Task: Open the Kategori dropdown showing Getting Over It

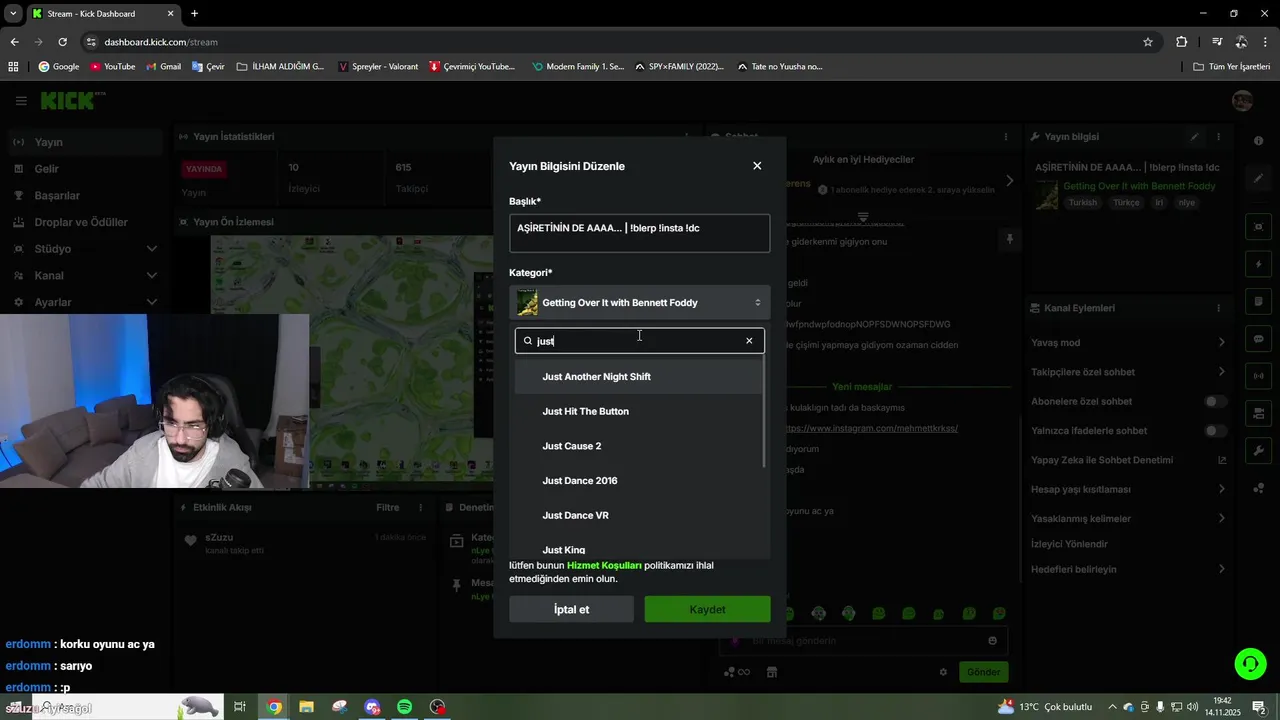Action: [640, 302]
